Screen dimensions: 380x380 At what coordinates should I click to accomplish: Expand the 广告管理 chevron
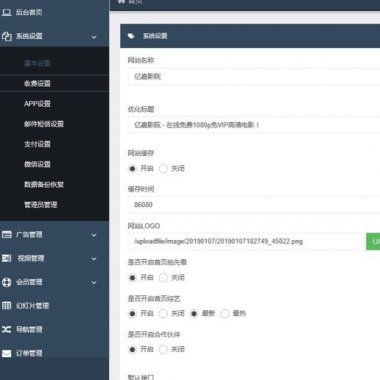94,235
